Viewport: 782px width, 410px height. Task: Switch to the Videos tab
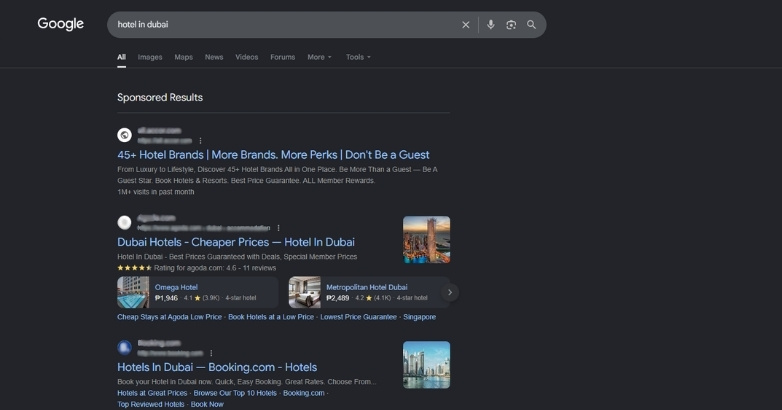pyautogui.click(x=246, y=57)
